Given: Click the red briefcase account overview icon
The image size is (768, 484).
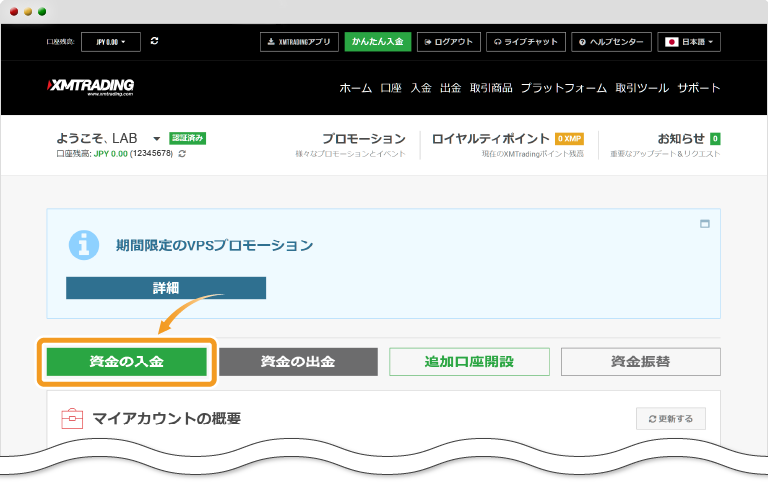Looking at the screenshot, I should (x=72, y=418).
